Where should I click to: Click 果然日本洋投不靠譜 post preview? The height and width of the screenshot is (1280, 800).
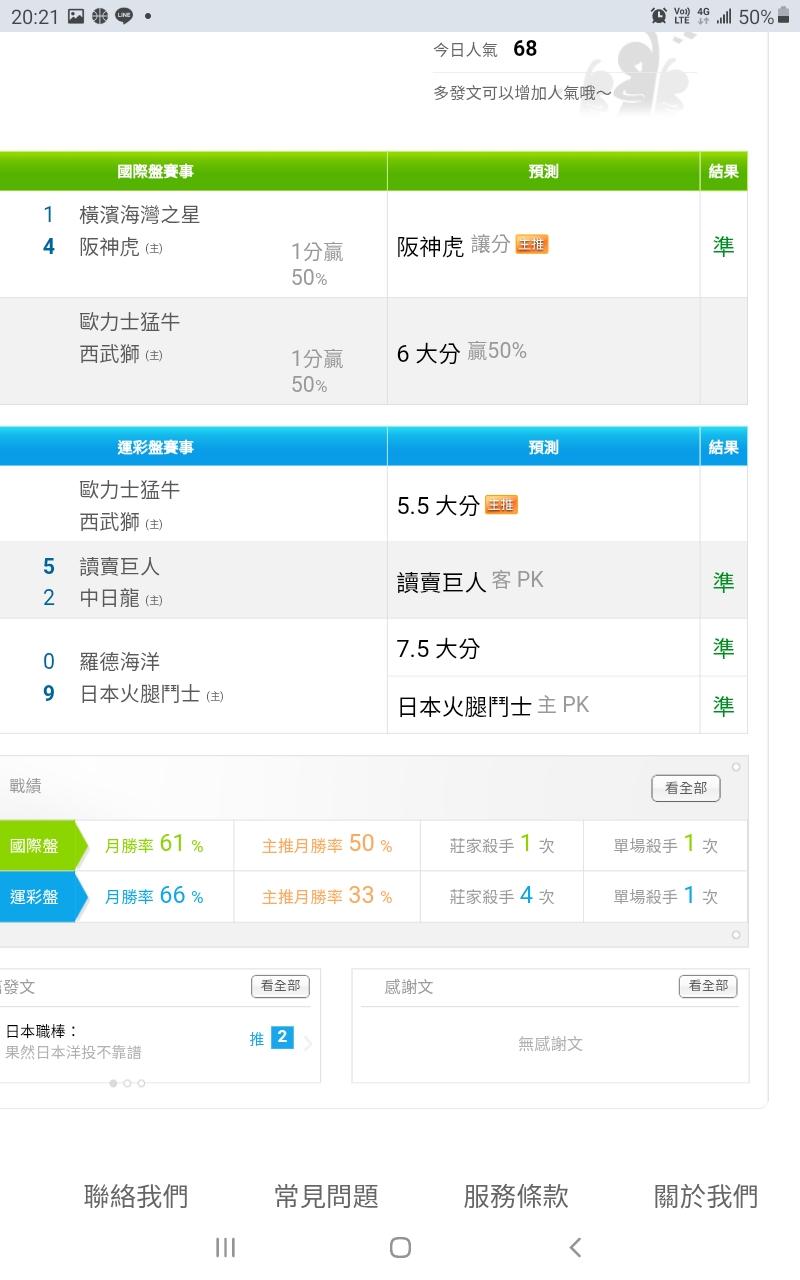click(x=74, y=1052)
